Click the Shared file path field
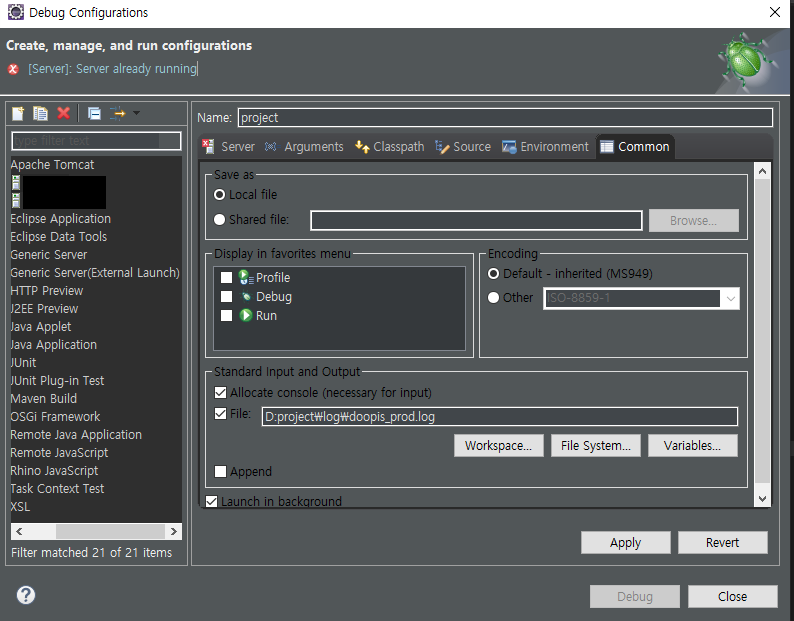This screenshot has height=621, width=794. [x=476, y=221]
